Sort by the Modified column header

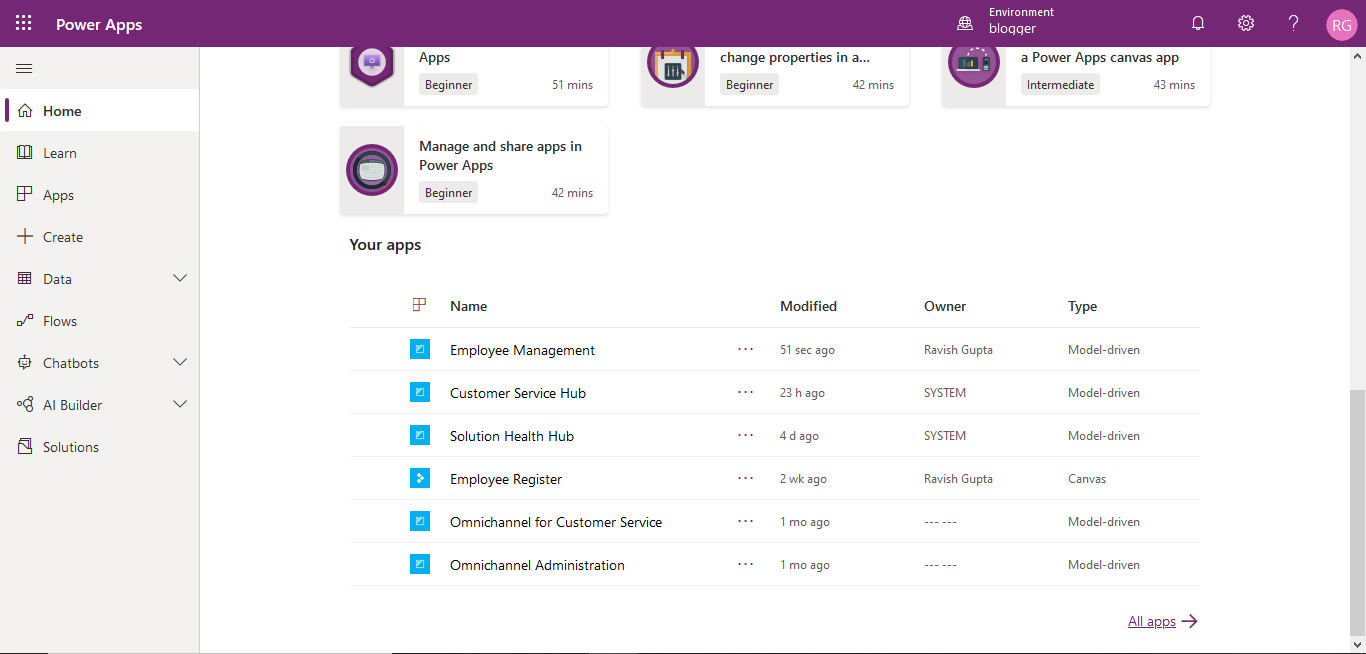coord(808,306)
